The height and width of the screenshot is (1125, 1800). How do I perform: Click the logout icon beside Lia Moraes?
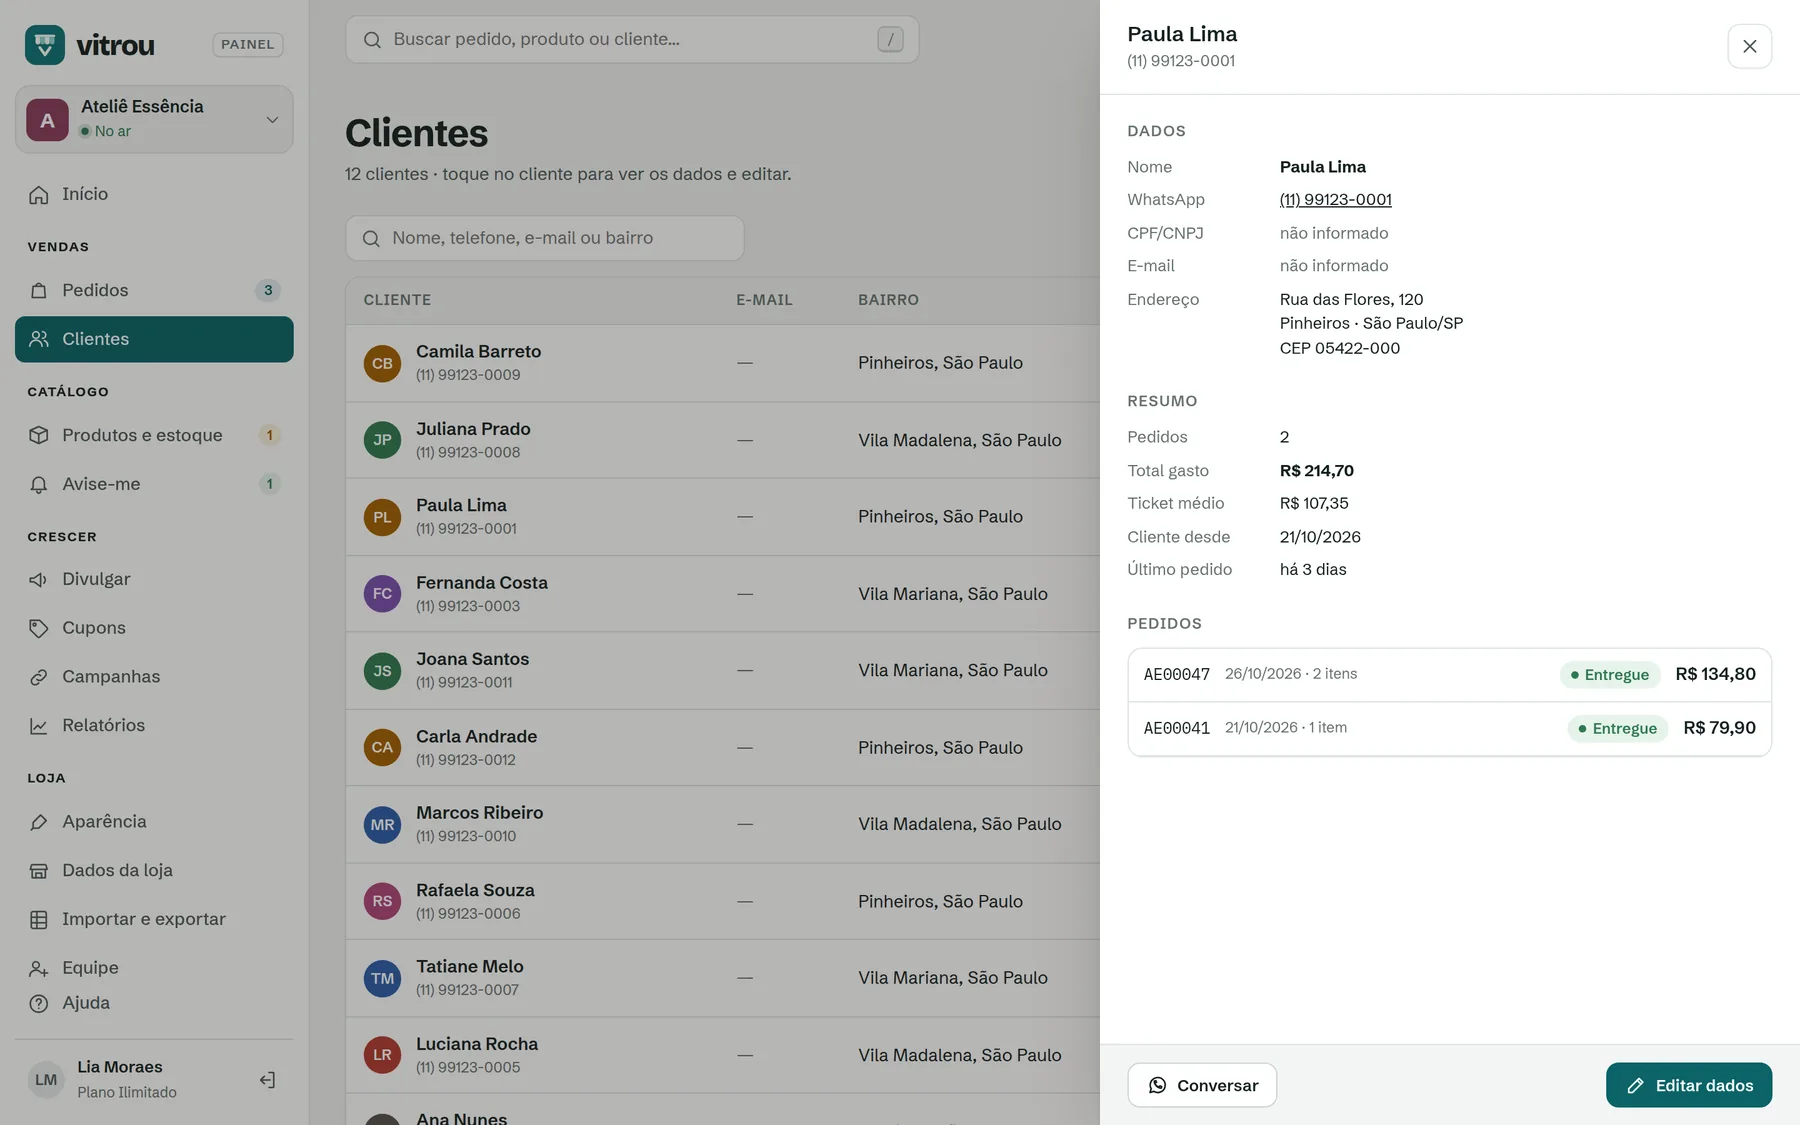coord(267,1080)
